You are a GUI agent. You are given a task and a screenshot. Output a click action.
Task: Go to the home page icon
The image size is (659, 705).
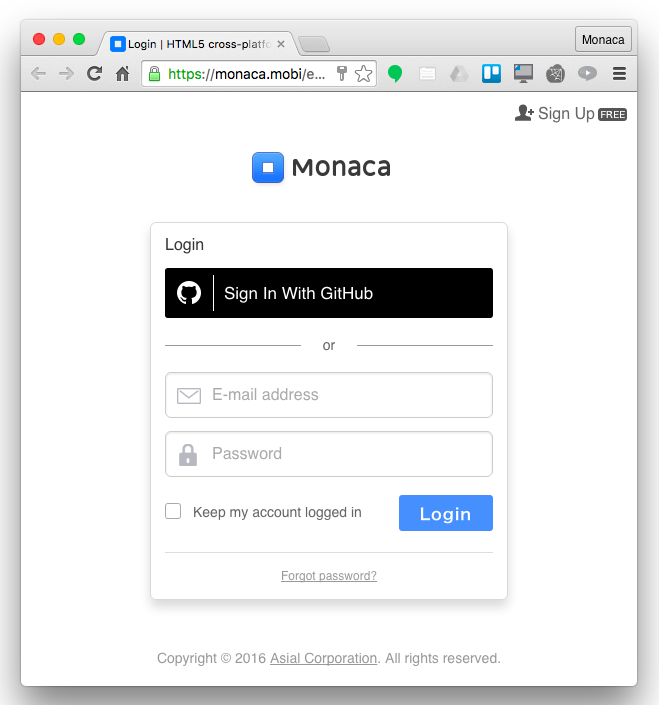pyautogui.click(x=122, y=73)
